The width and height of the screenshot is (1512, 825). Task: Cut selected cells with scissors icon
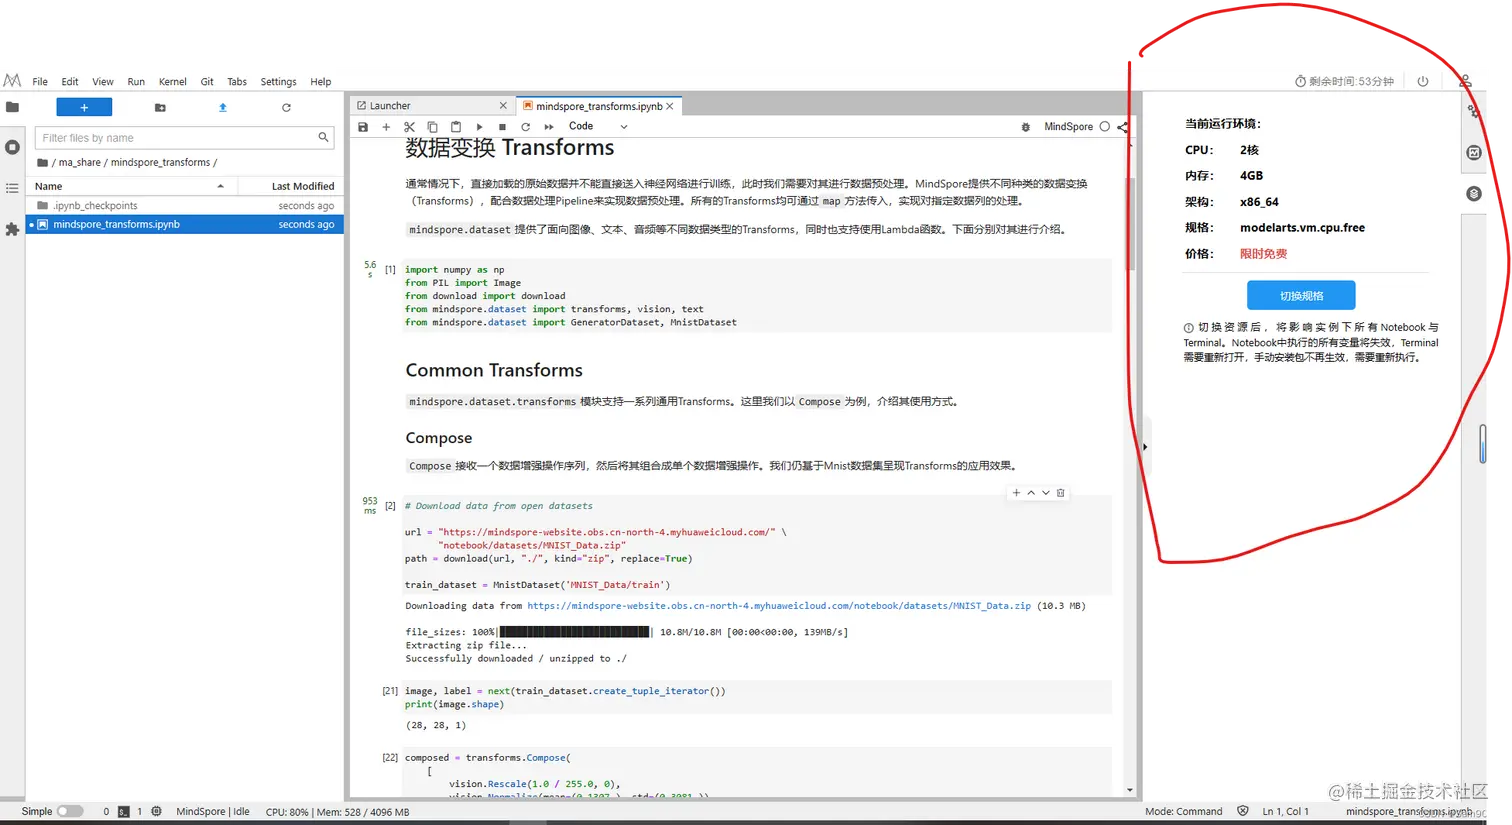[x=409, y=127]
